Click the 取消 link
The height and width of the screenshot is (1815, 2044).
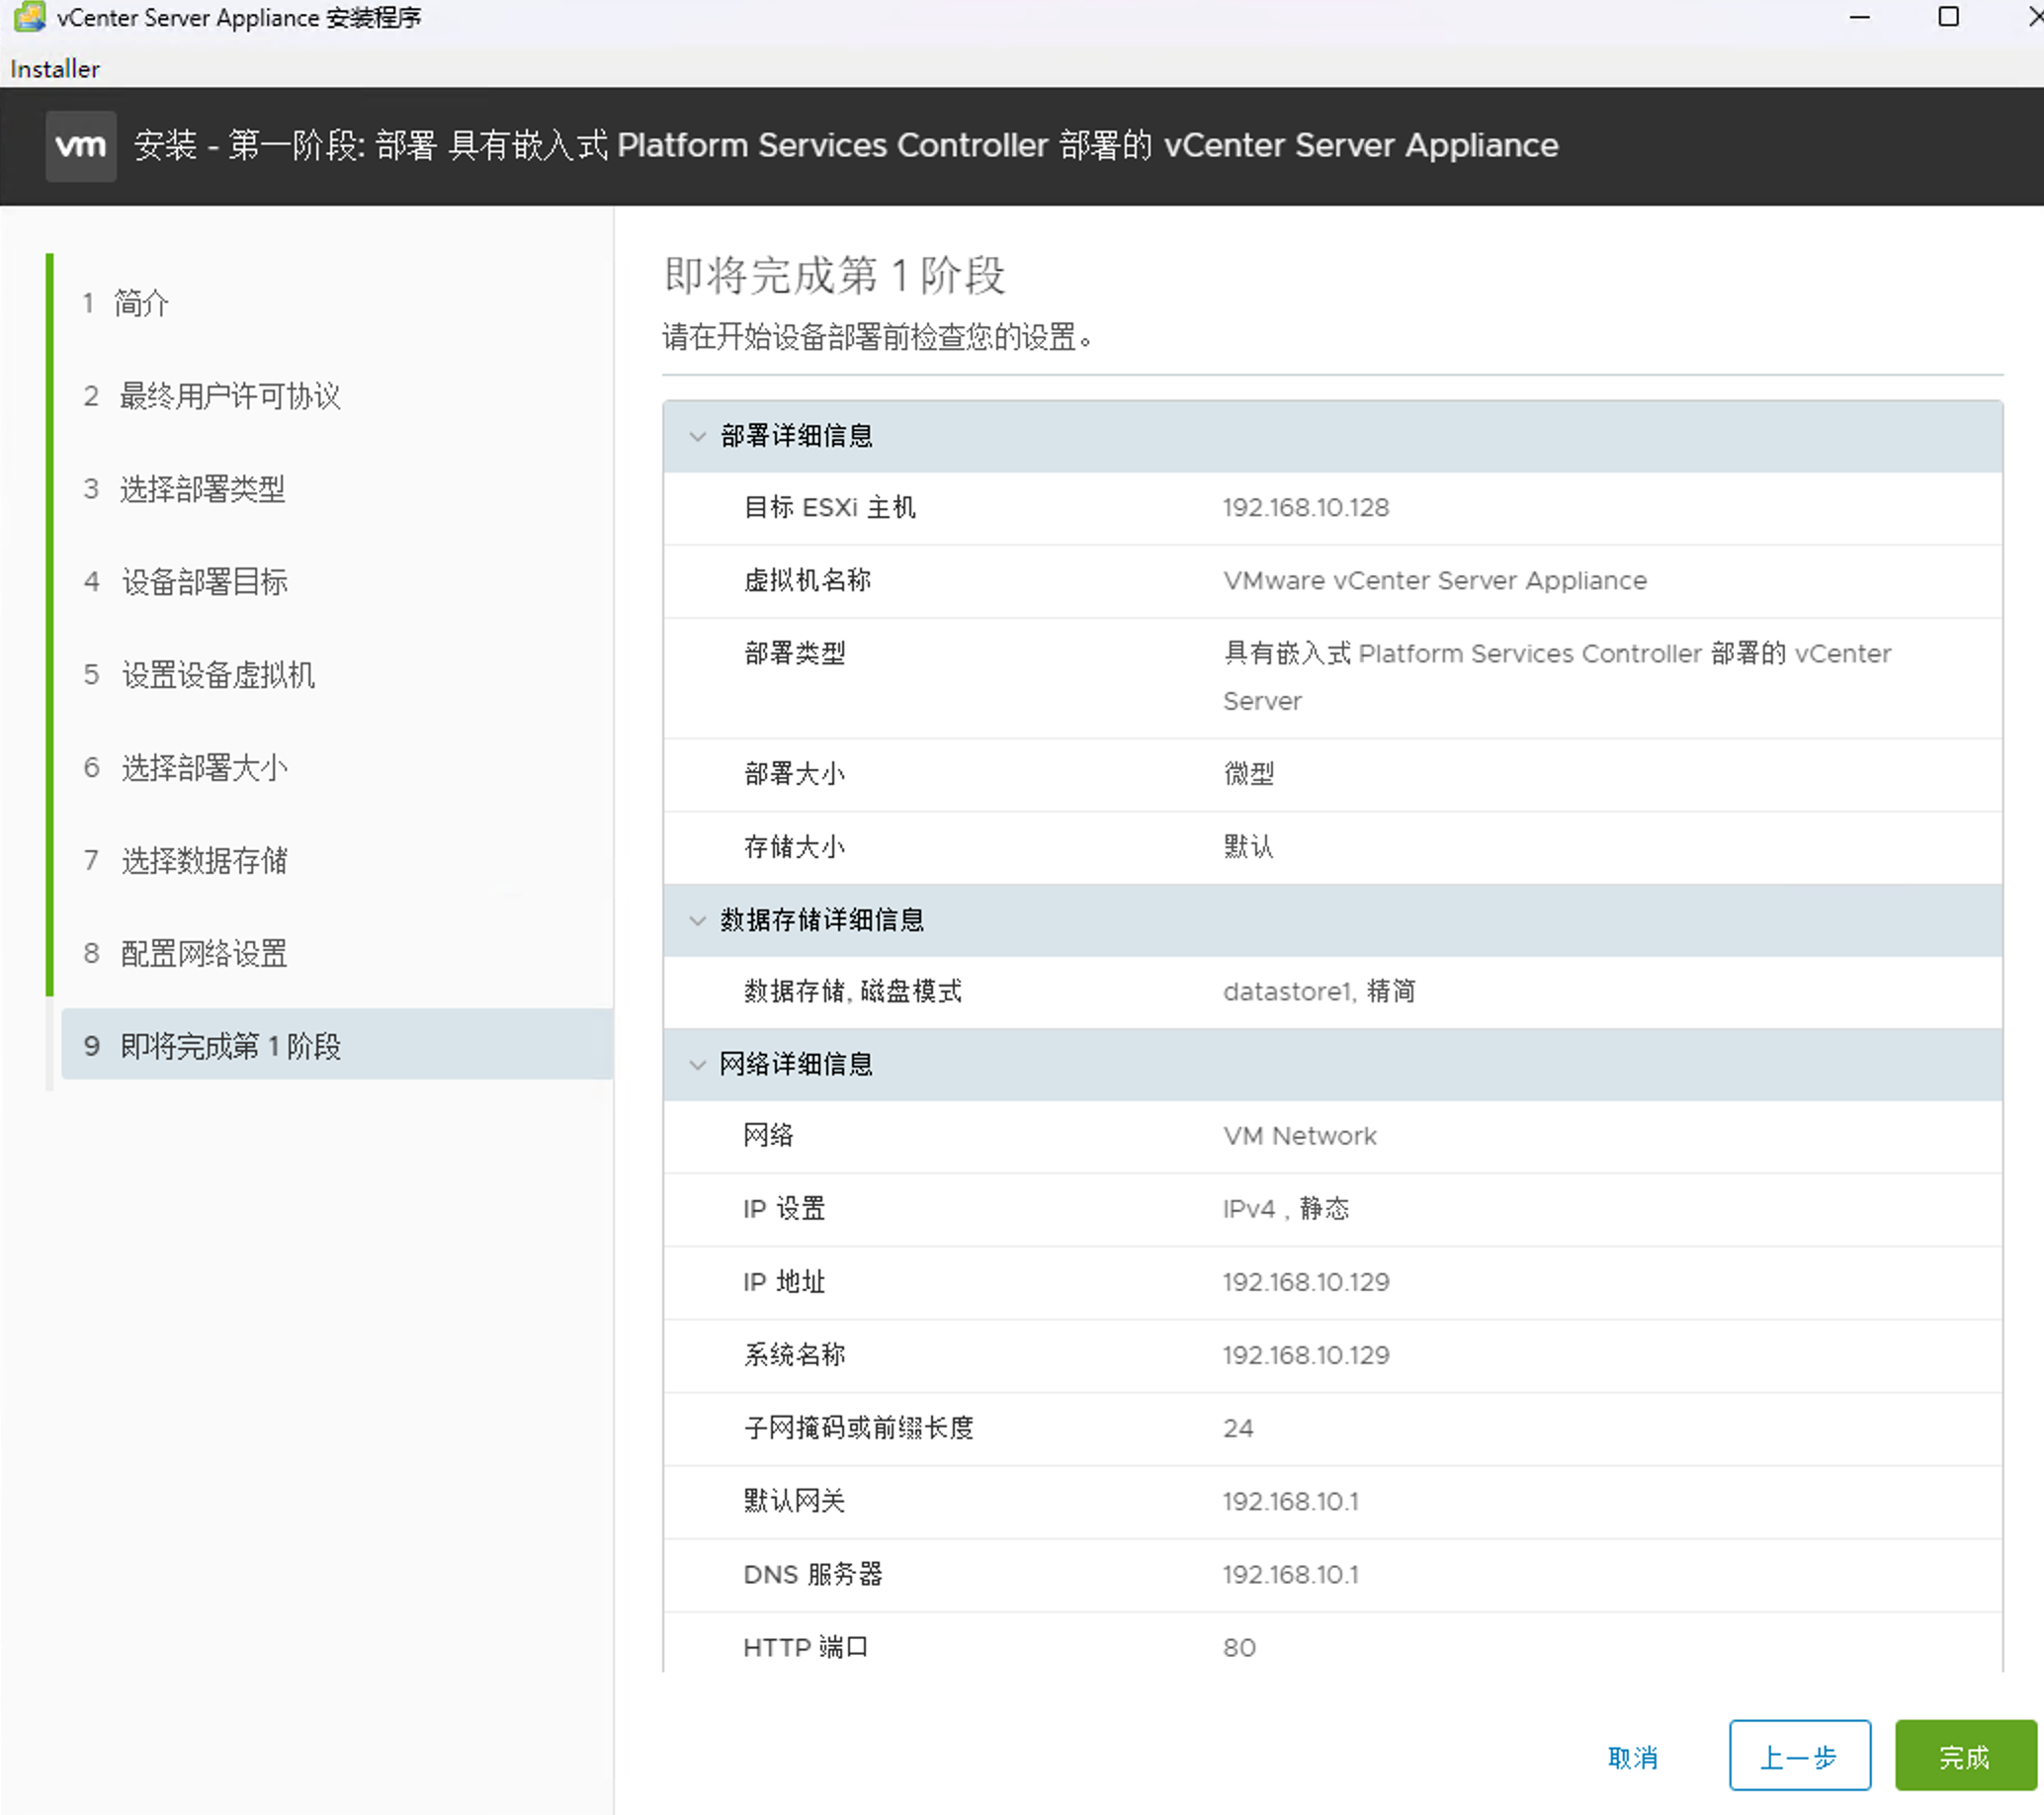click(1633, 1757)
